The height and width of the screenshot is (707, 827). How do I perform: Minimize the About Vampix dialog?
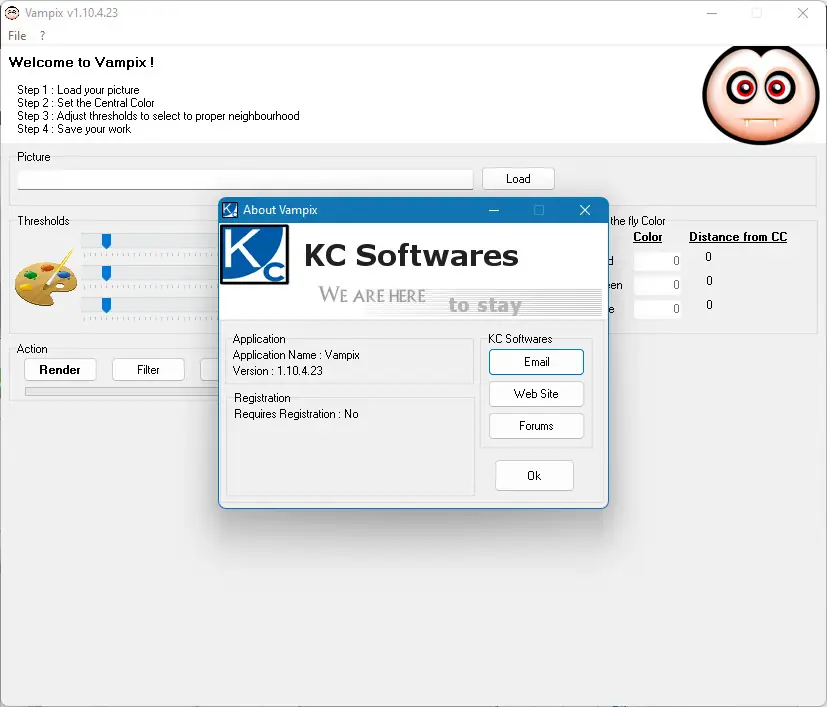tap(494, 210)
